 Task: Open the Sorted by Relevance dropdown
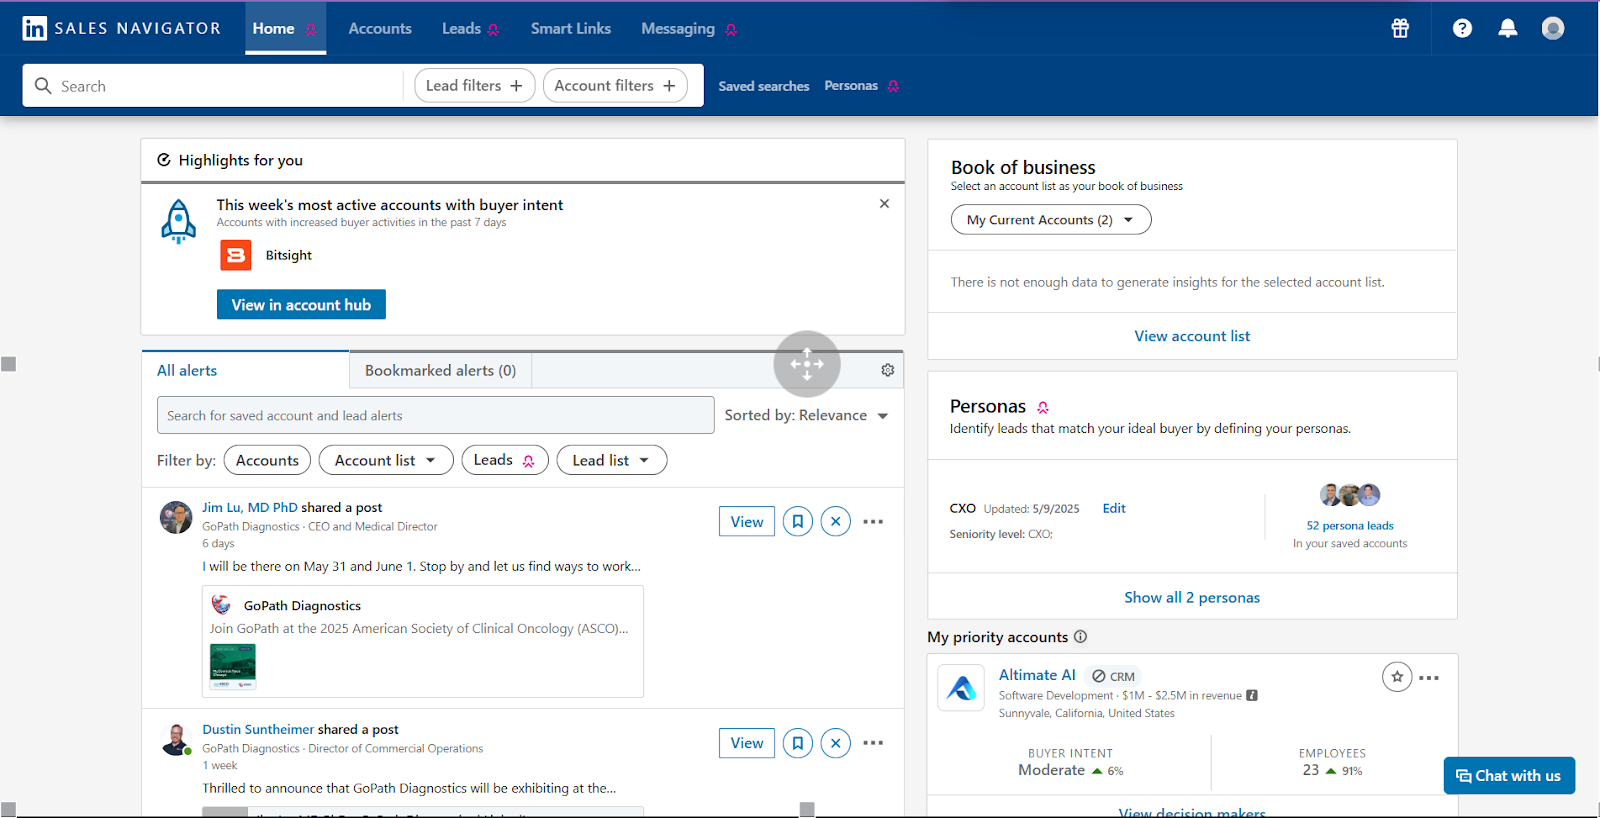(x=807, y=415)
